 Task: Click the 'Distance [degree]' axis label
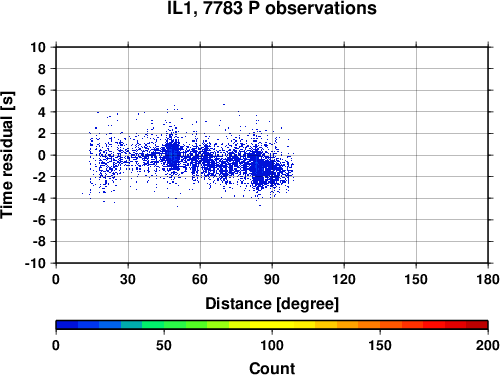click(272, 304)
